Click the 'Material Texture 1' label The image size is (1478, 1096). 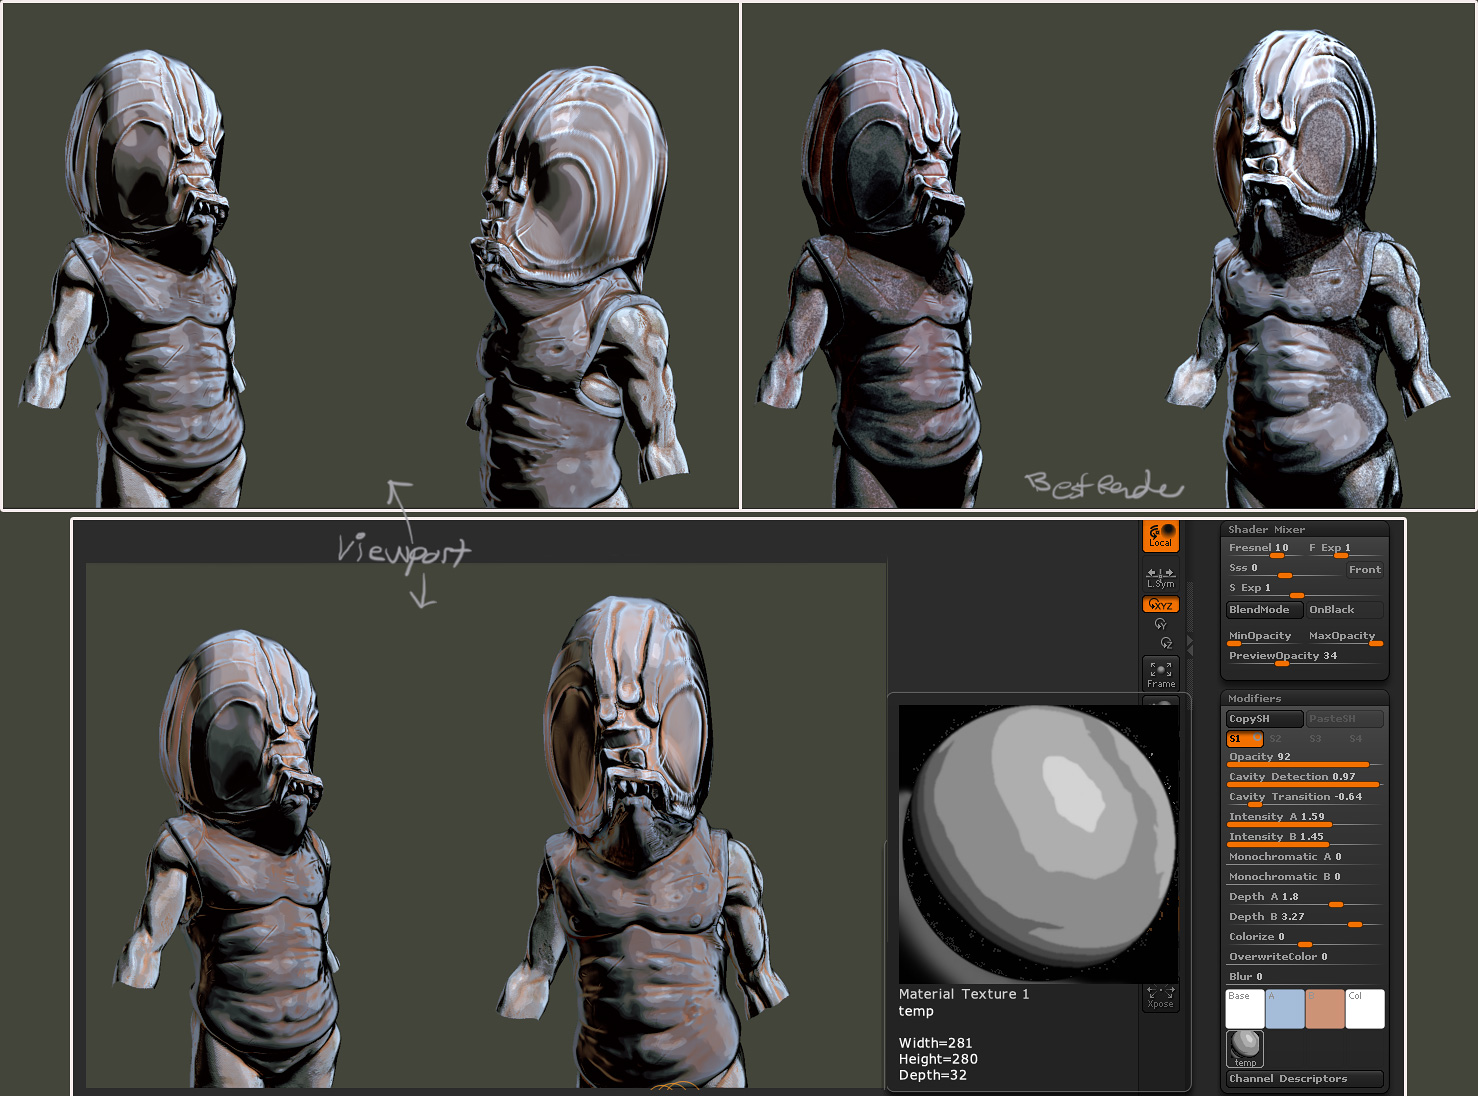[x=964, y=994]
